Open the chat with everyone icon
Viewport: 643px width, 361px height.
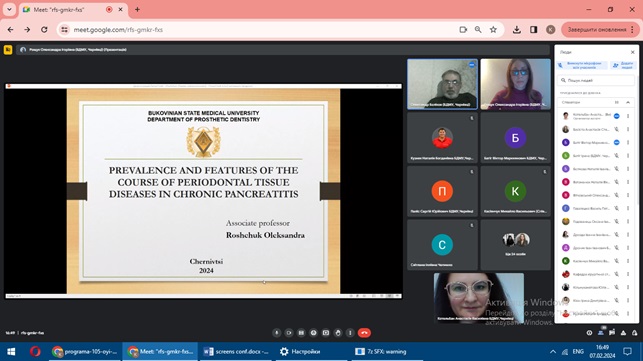point(612,333)
